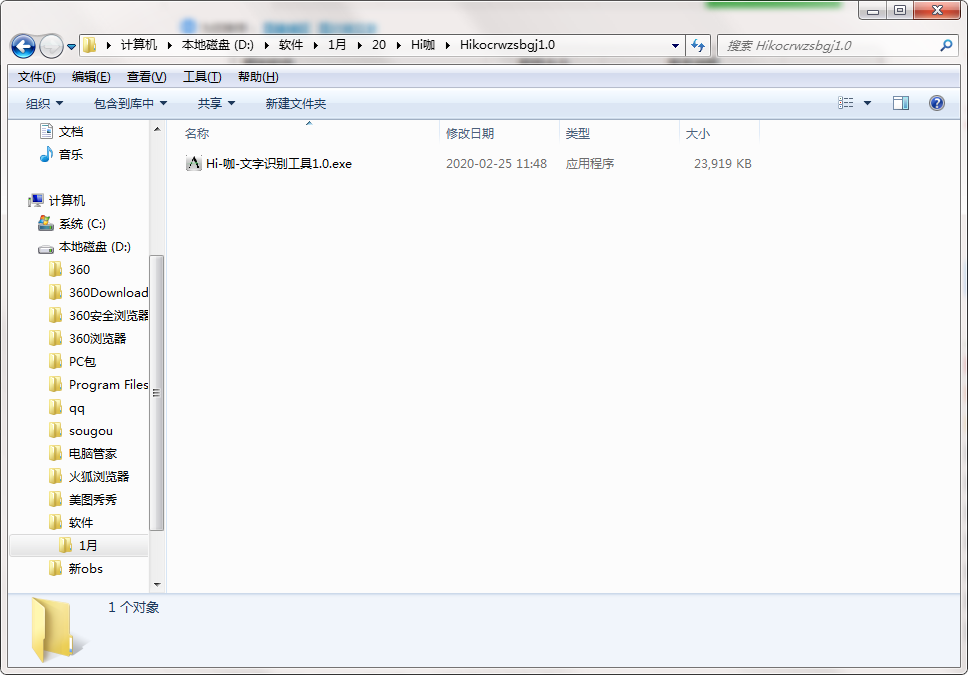Open the 编辑(E) menu
The height and width of the screenshot is (675, 968).
(91, 77)
